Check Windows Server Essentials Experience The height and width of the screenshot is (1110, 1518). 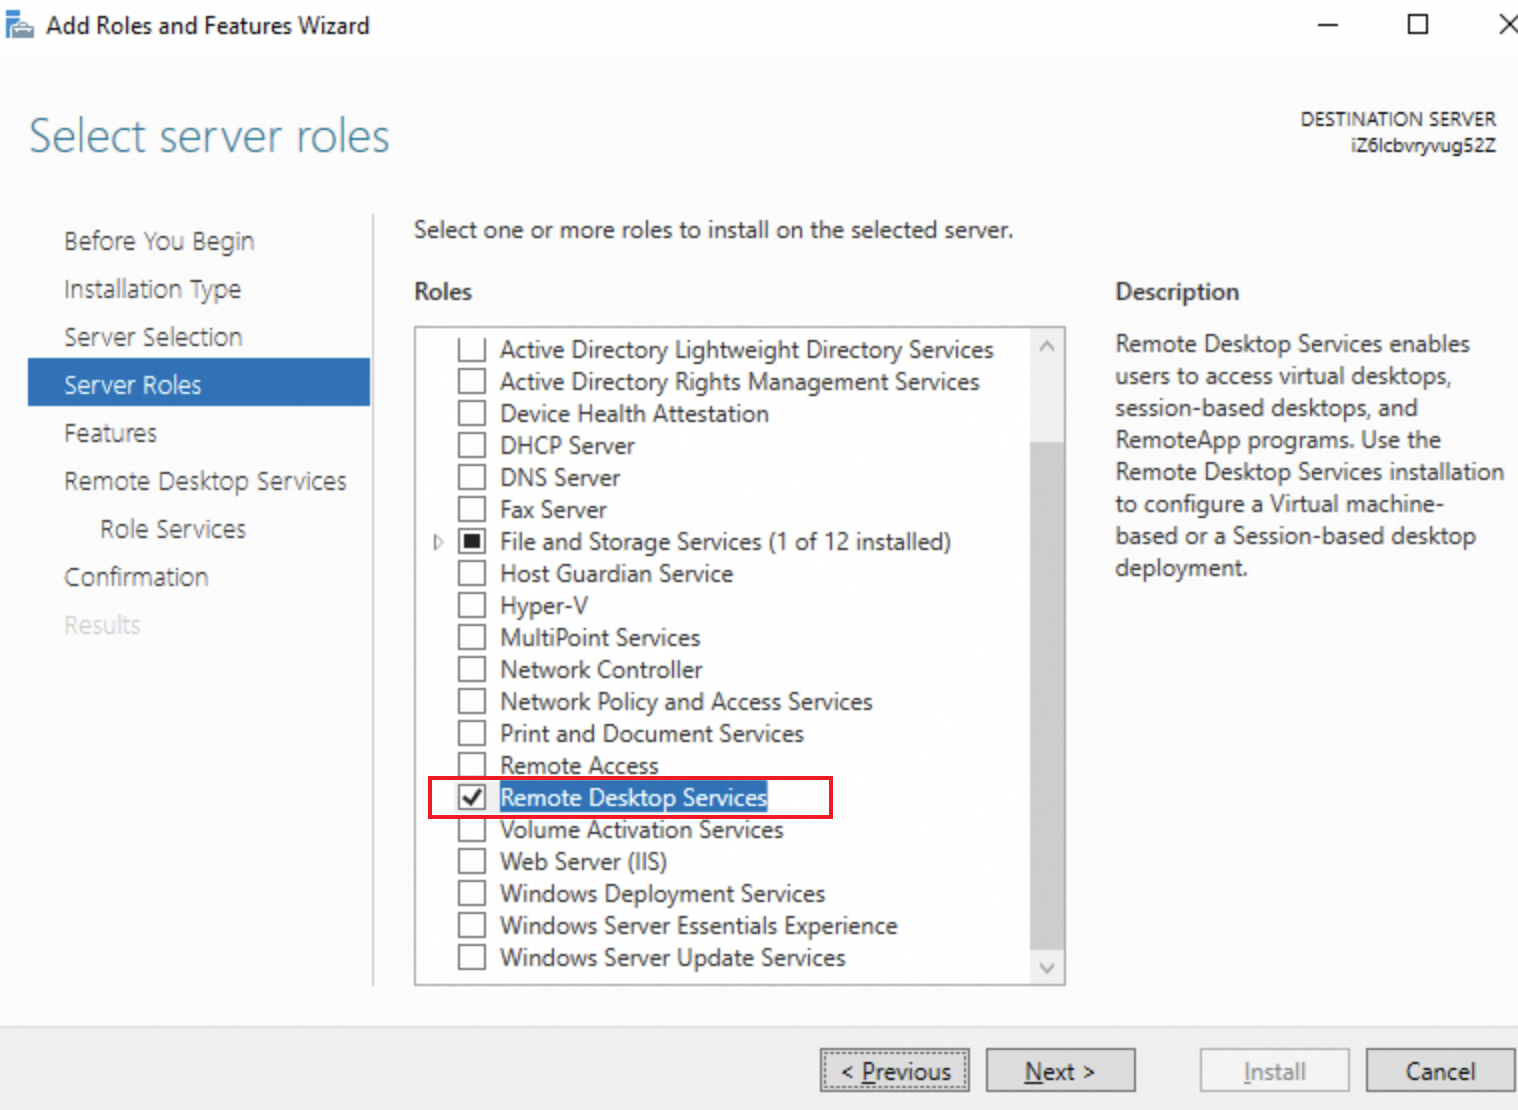(x=472, y=925)
